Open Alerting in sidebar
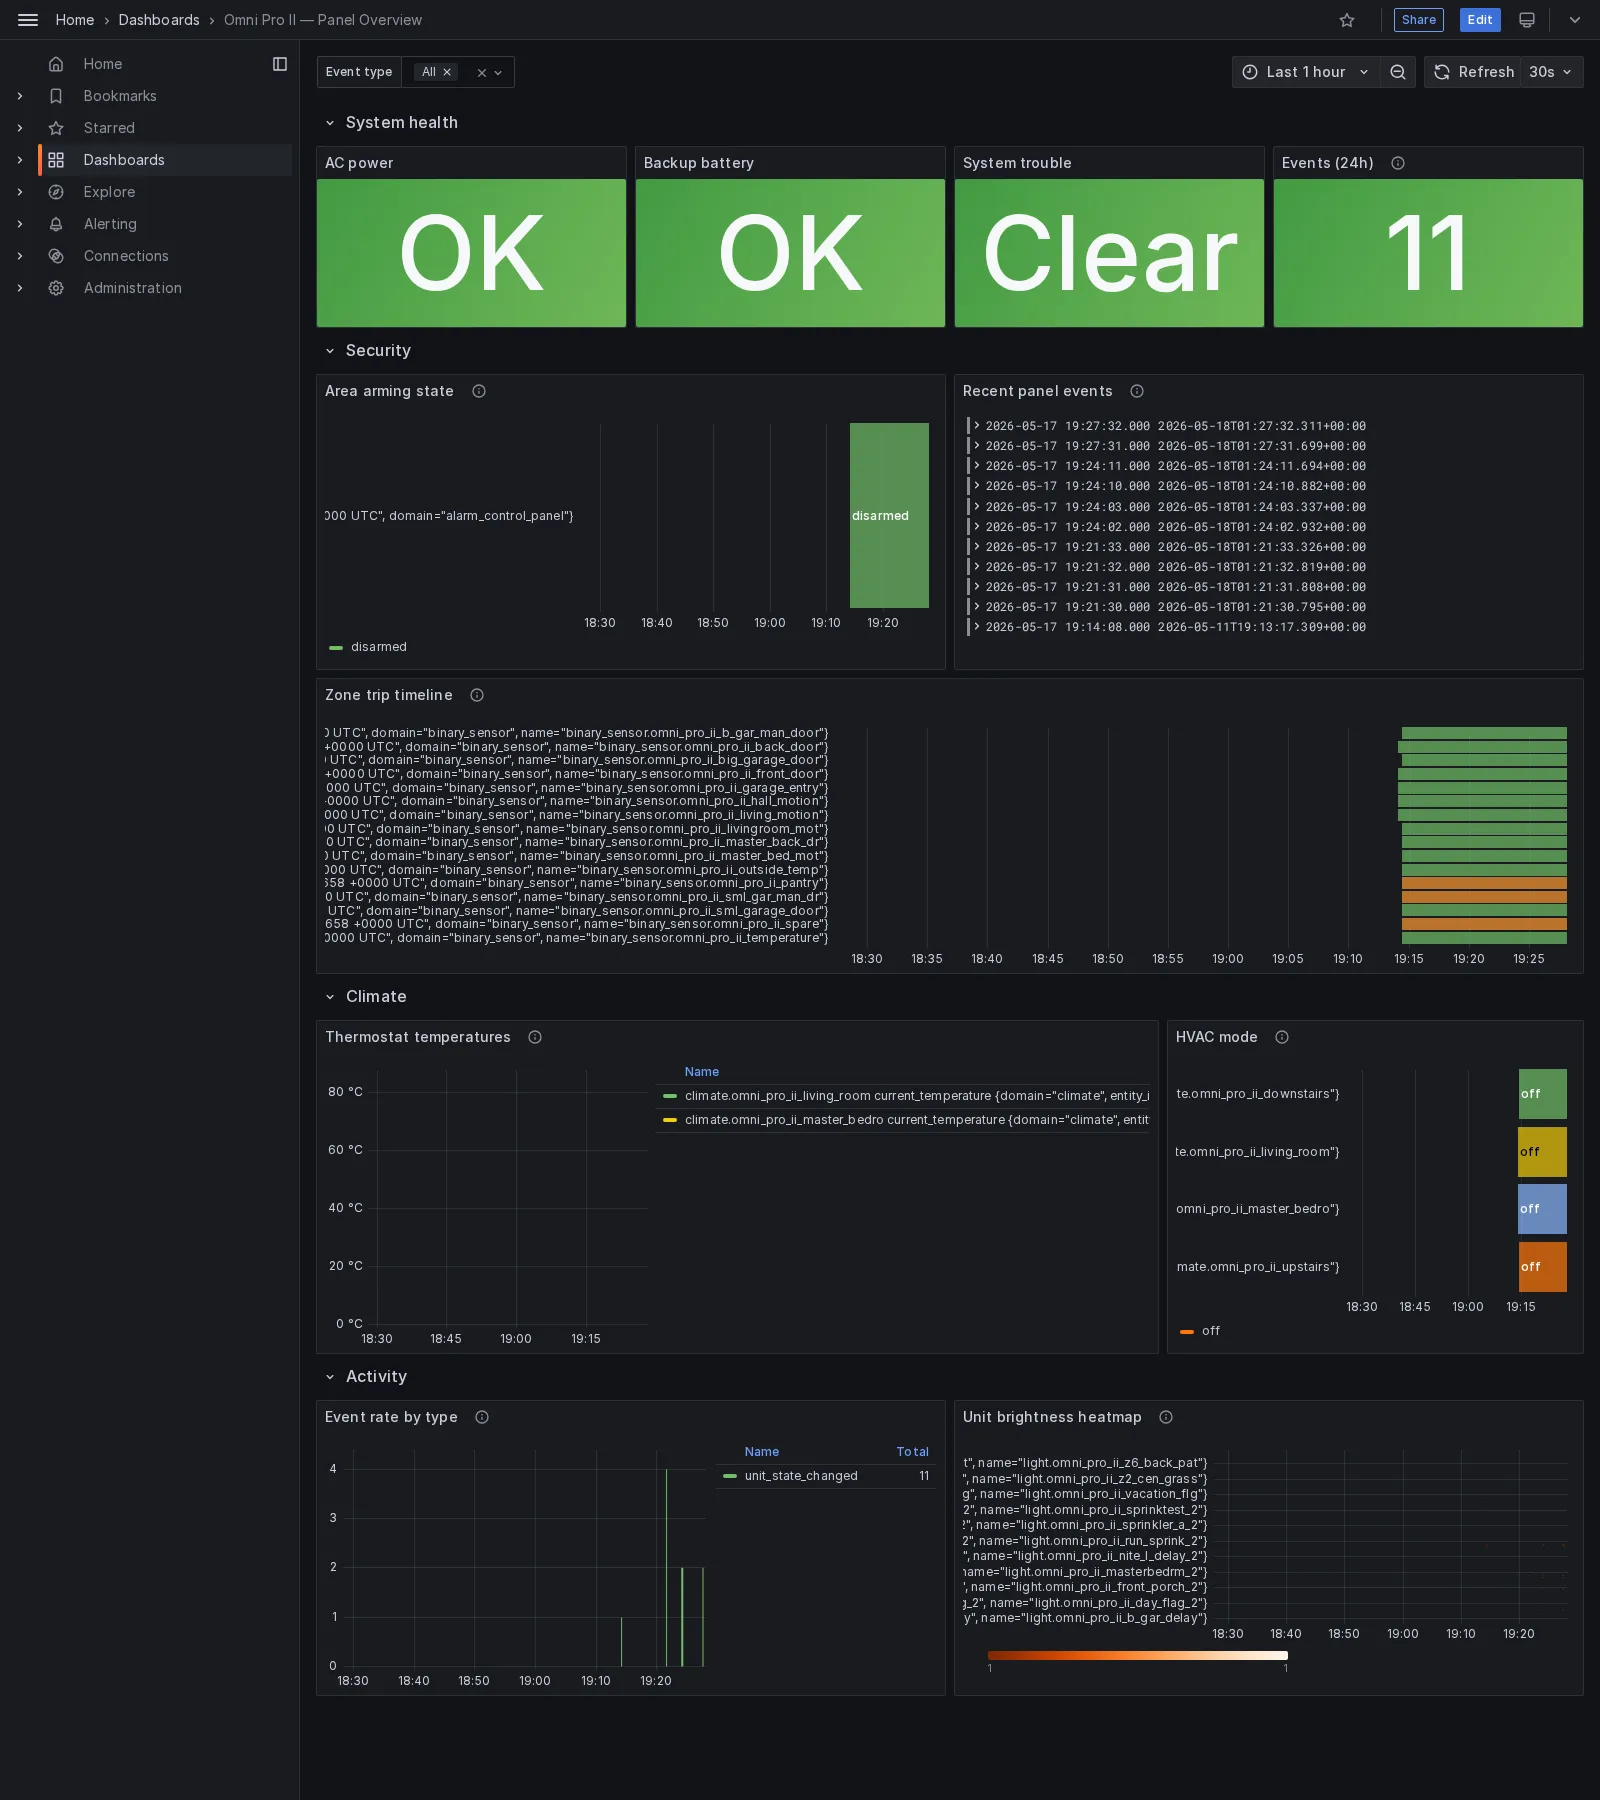Screen dimensions: 1600x1800 point(110,224)
